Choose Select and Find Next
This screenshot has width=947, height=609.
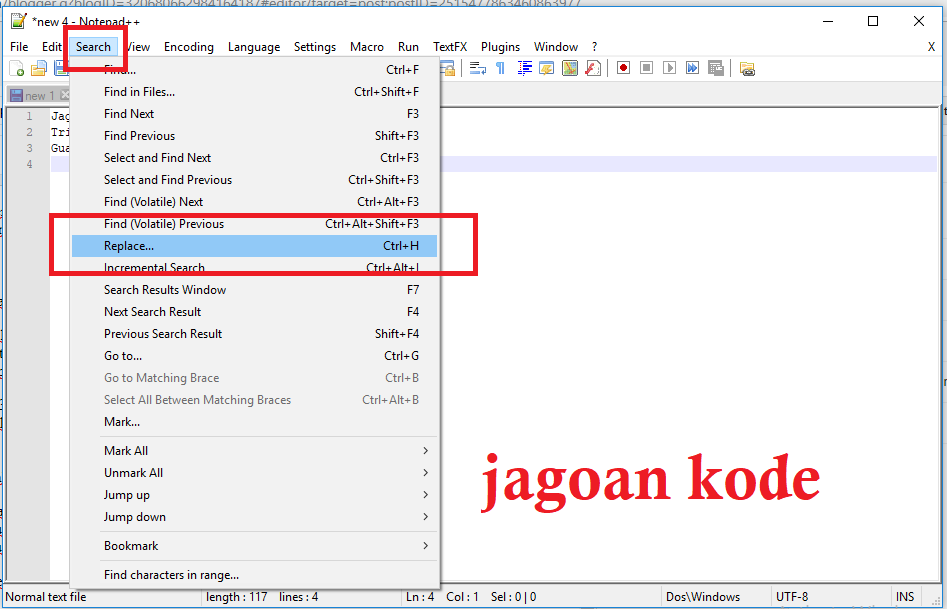254,158
